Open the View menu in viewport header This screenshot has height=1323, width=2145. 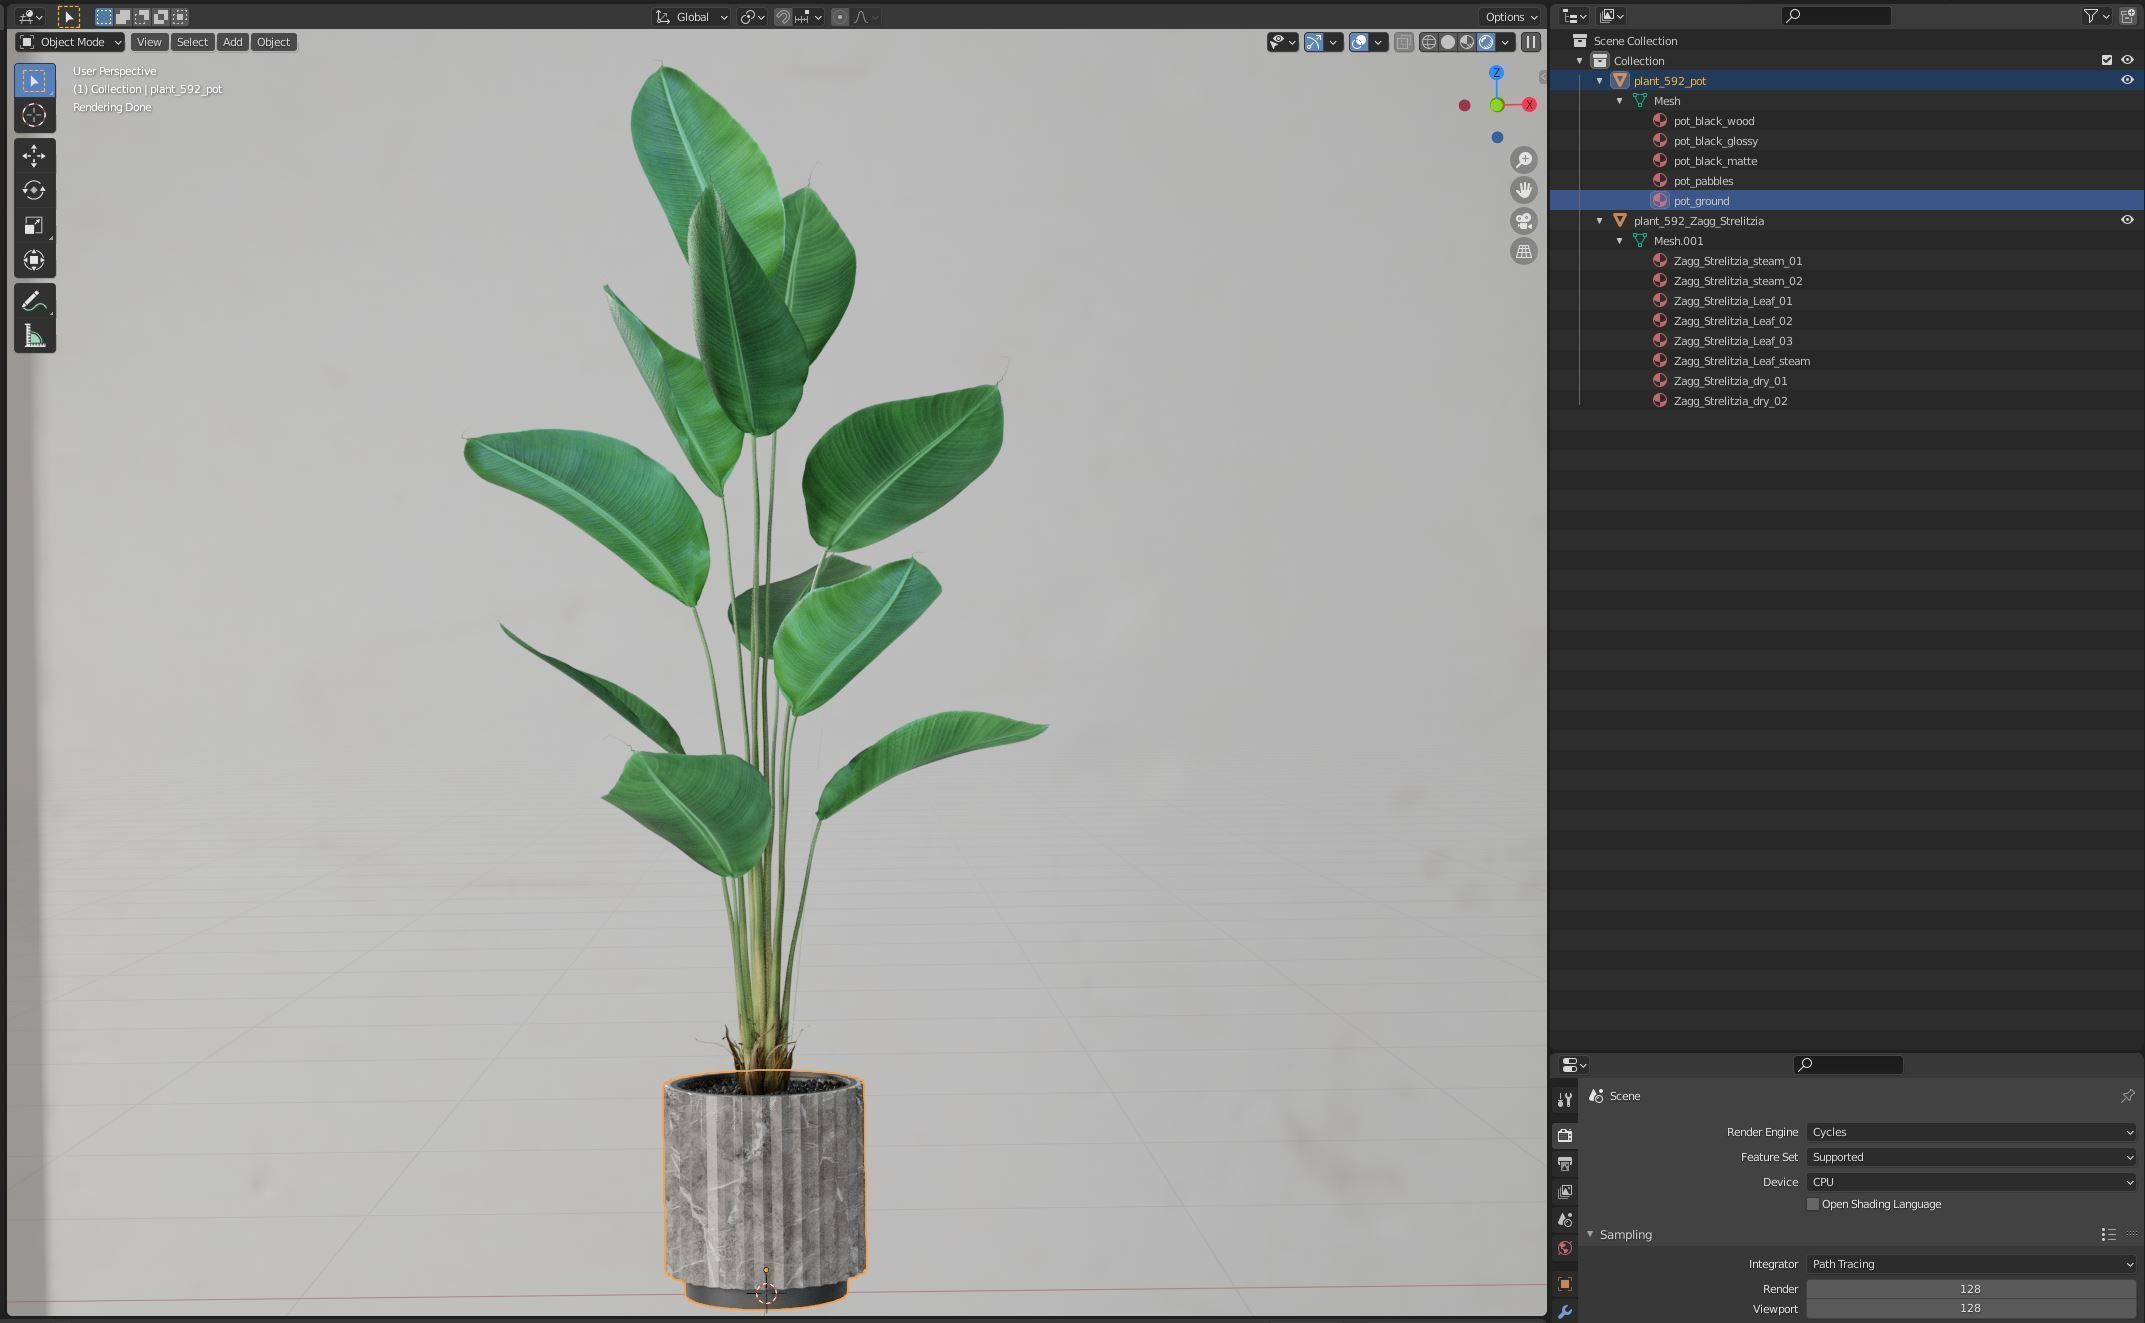(x=149, y=42)
